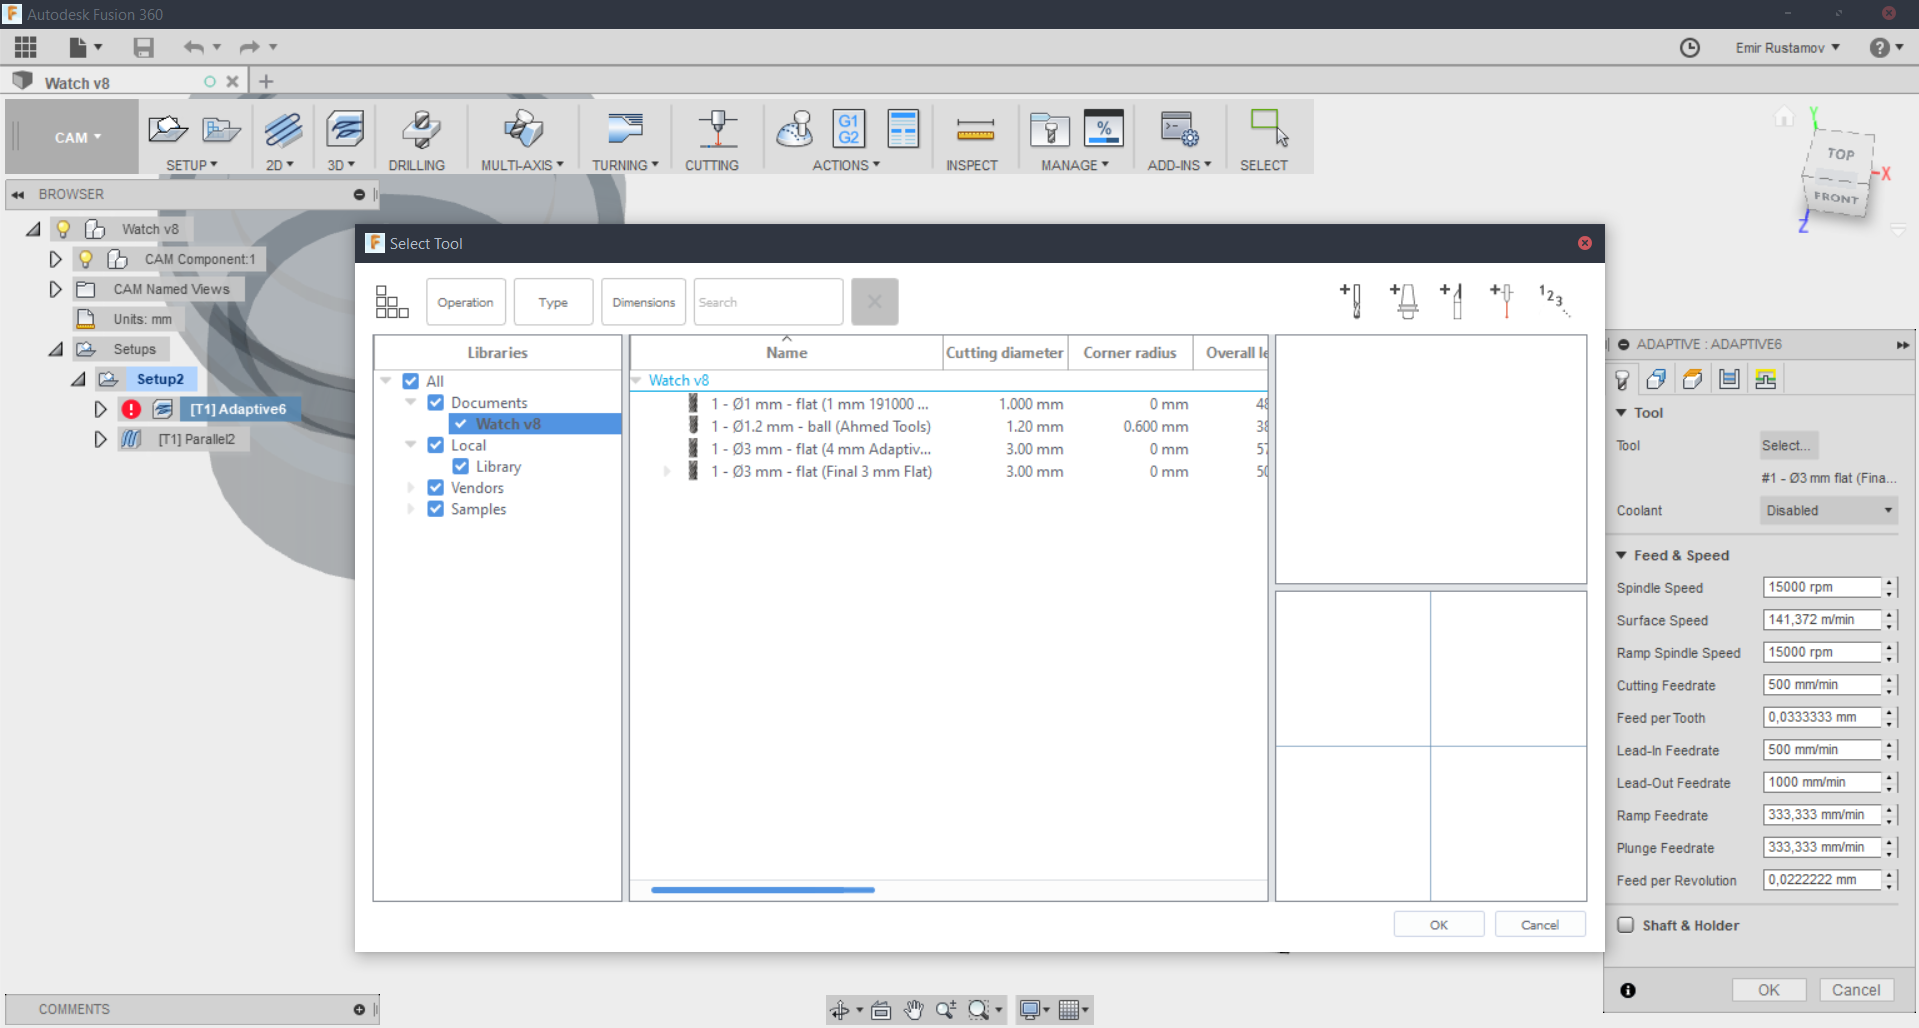The image size is (1919, 1028).
Task: Switch tool list view layout icon
Action: coord(392,301)
